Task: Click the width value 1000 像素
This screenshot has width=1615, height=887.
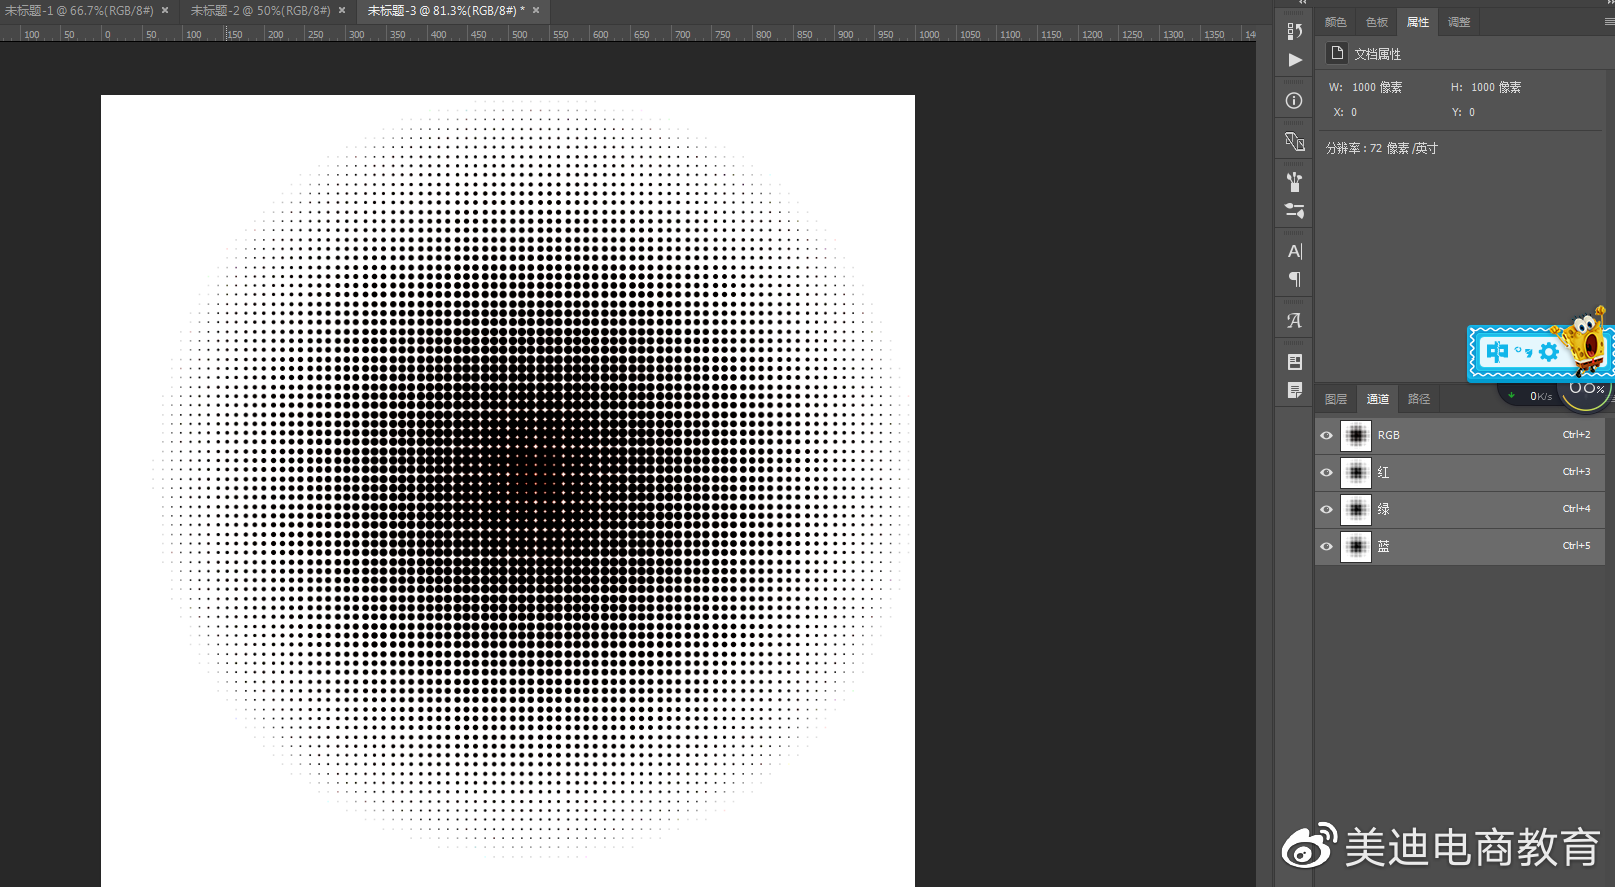Action: (1377, 87)
